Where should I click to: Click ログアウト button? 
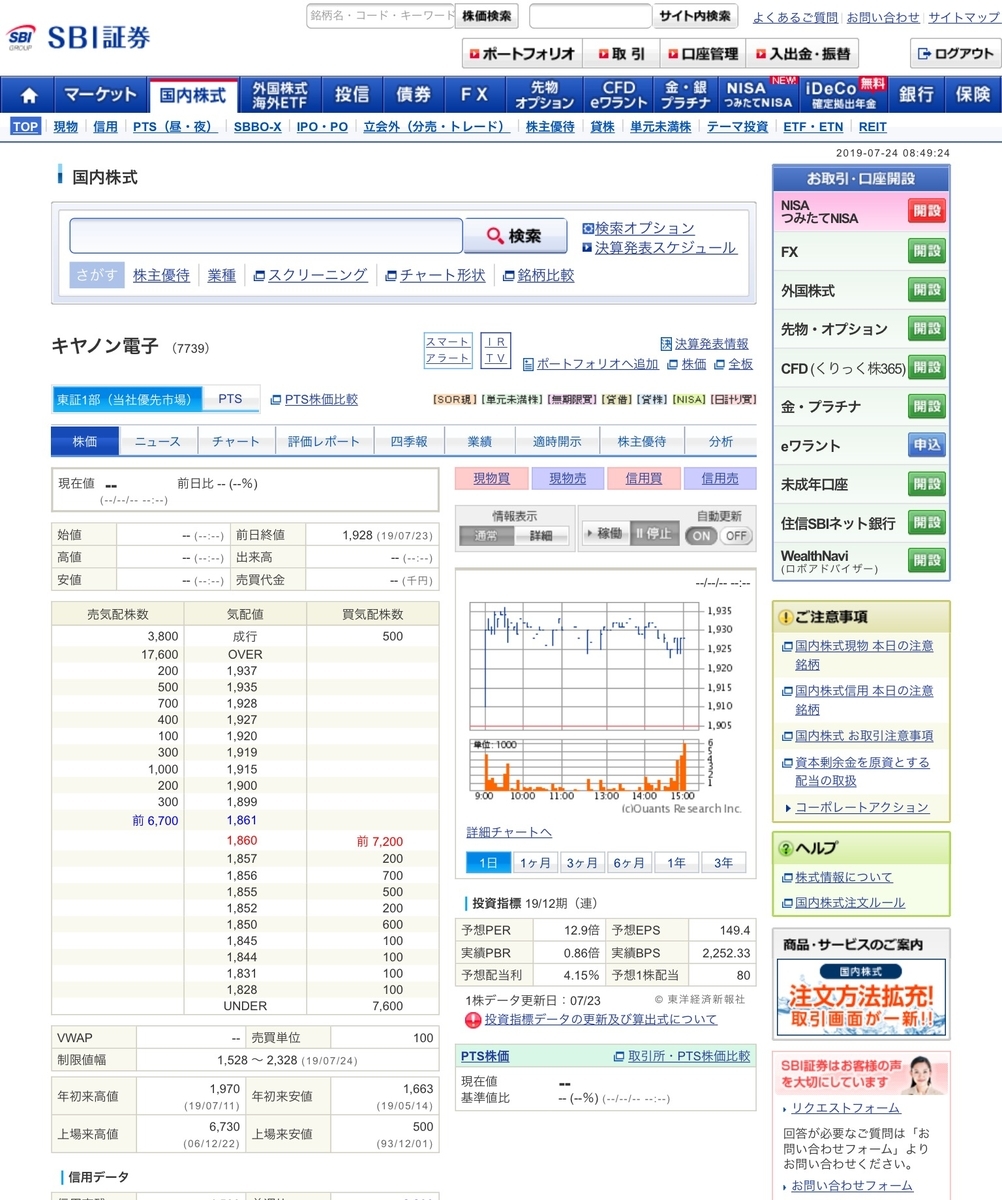click(x=955, y=53)
